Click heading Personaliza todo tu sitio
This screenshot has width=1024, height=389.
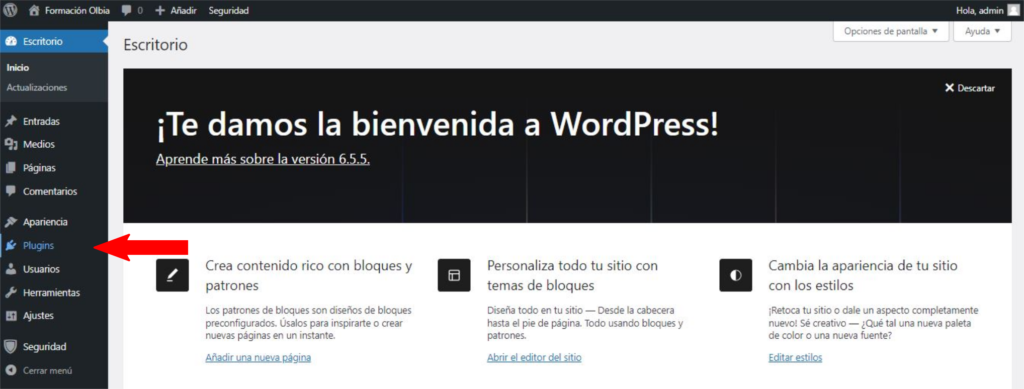(x=573, y=275)
